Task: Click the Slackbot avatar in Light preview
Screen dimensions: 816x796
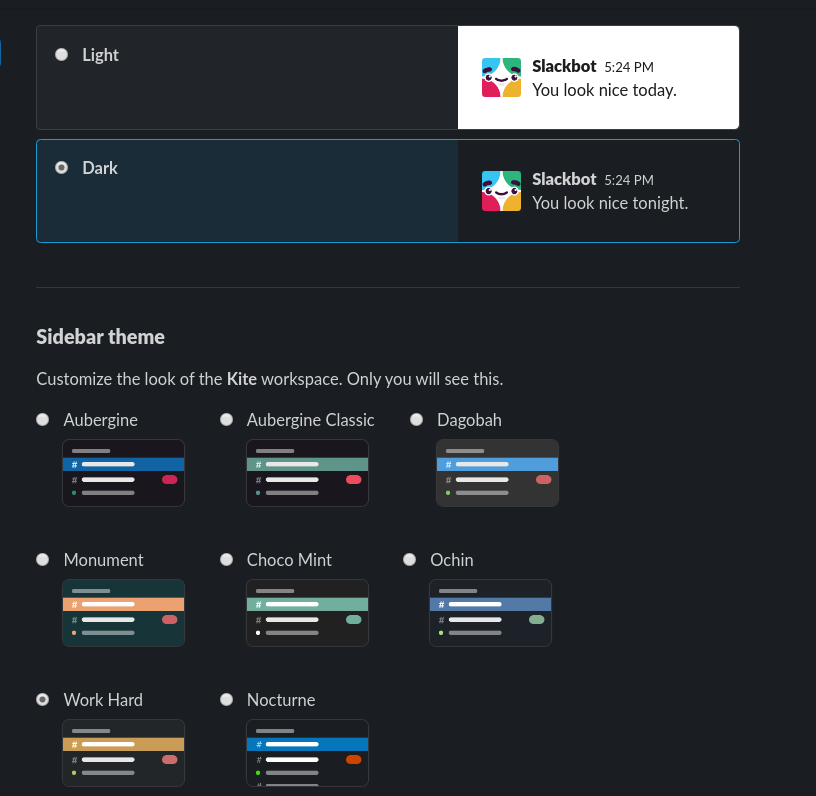Action: tap(501, 78)
